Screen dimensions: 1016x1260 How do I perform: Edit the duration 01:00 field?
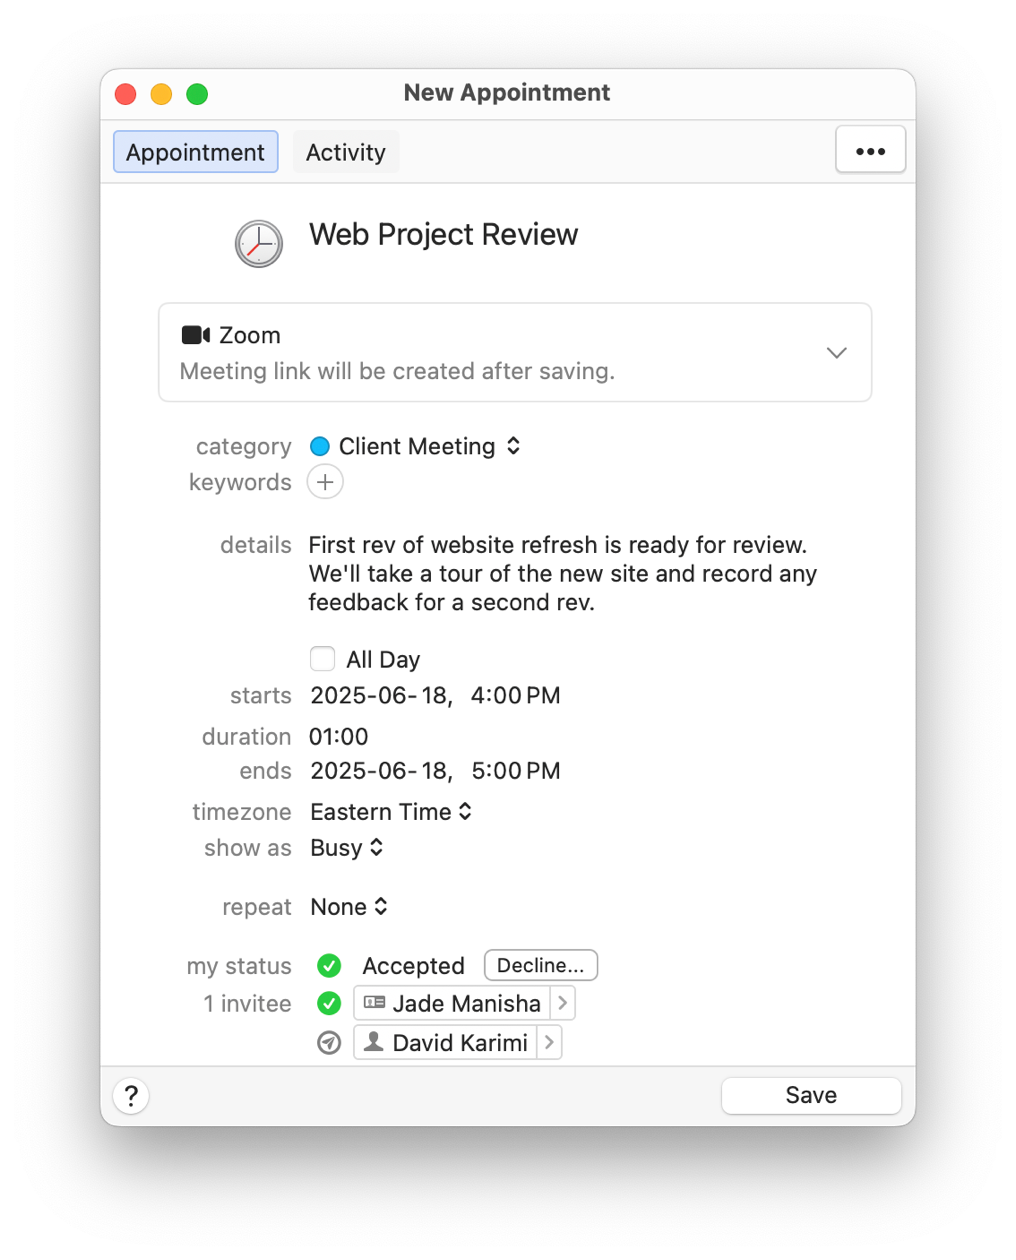(x=339, y=737)
